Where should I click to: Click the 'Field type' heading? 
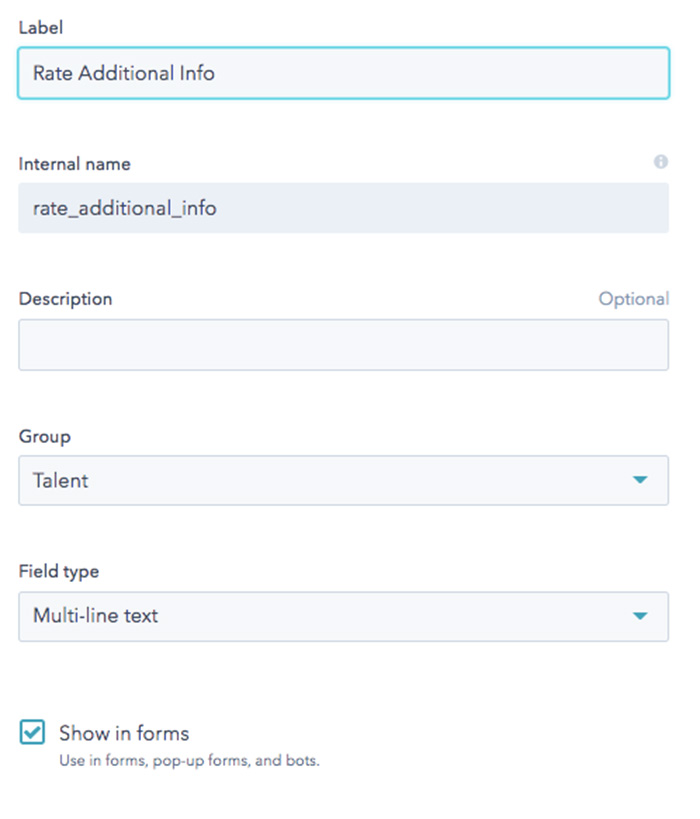(59, 571)
